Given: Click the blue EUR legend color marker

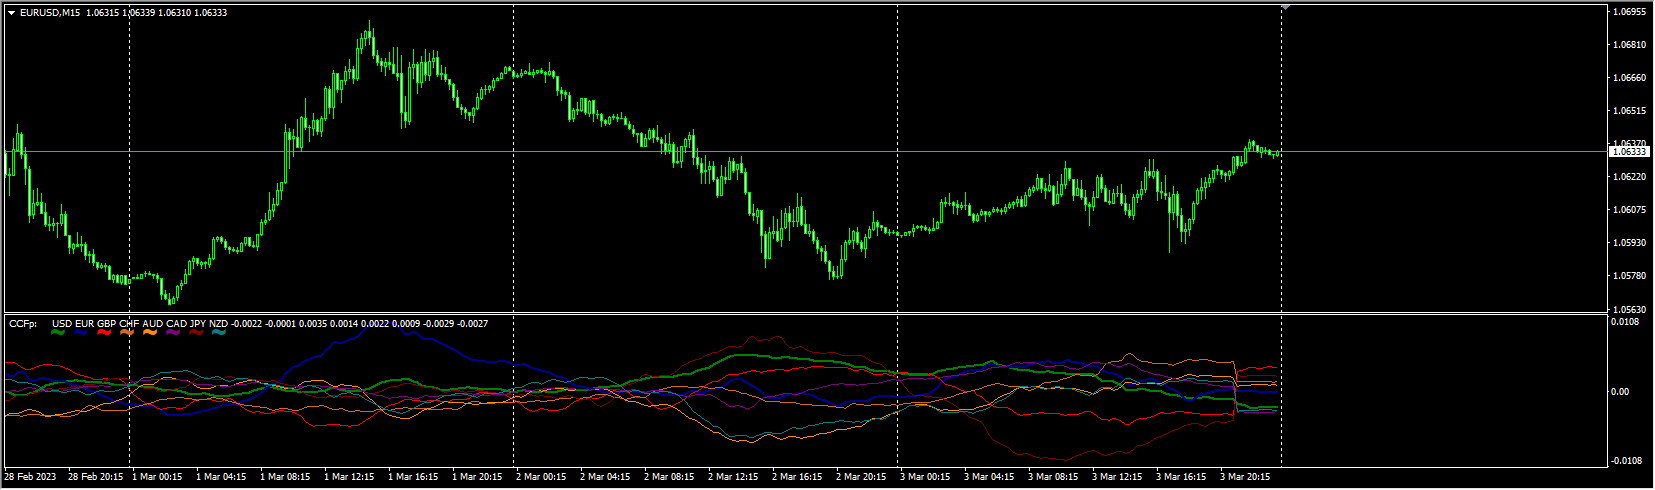Looking at the screenshot, I should 82,332.
